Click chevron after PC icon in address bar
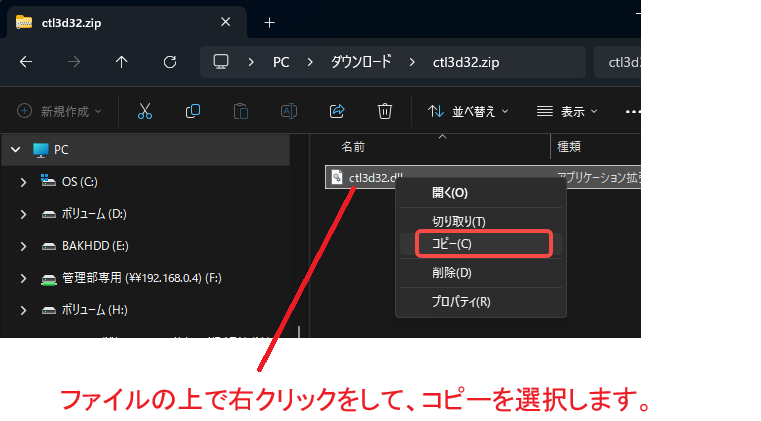 pos(251,62)
